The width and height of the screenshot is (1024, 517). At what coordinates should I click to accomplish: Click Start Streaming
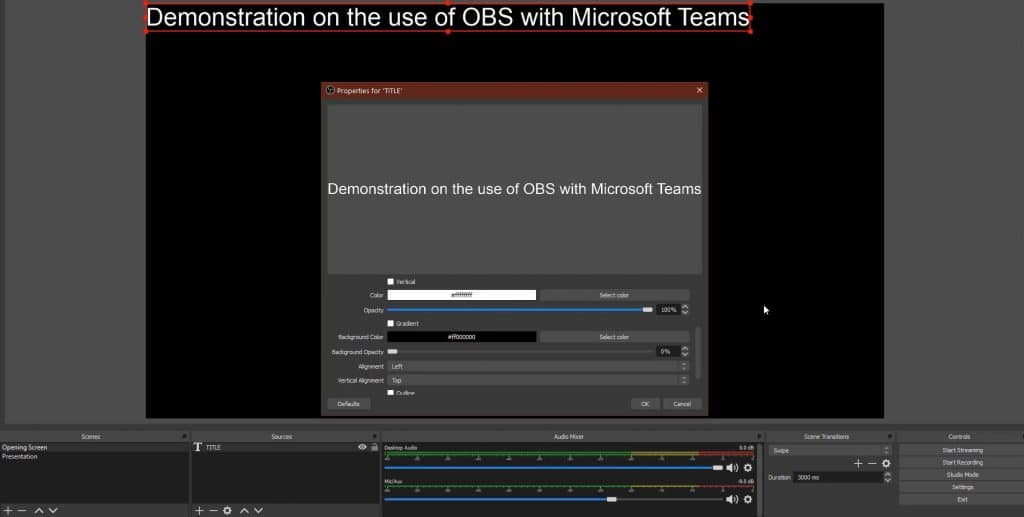click(x=962, y=450)
